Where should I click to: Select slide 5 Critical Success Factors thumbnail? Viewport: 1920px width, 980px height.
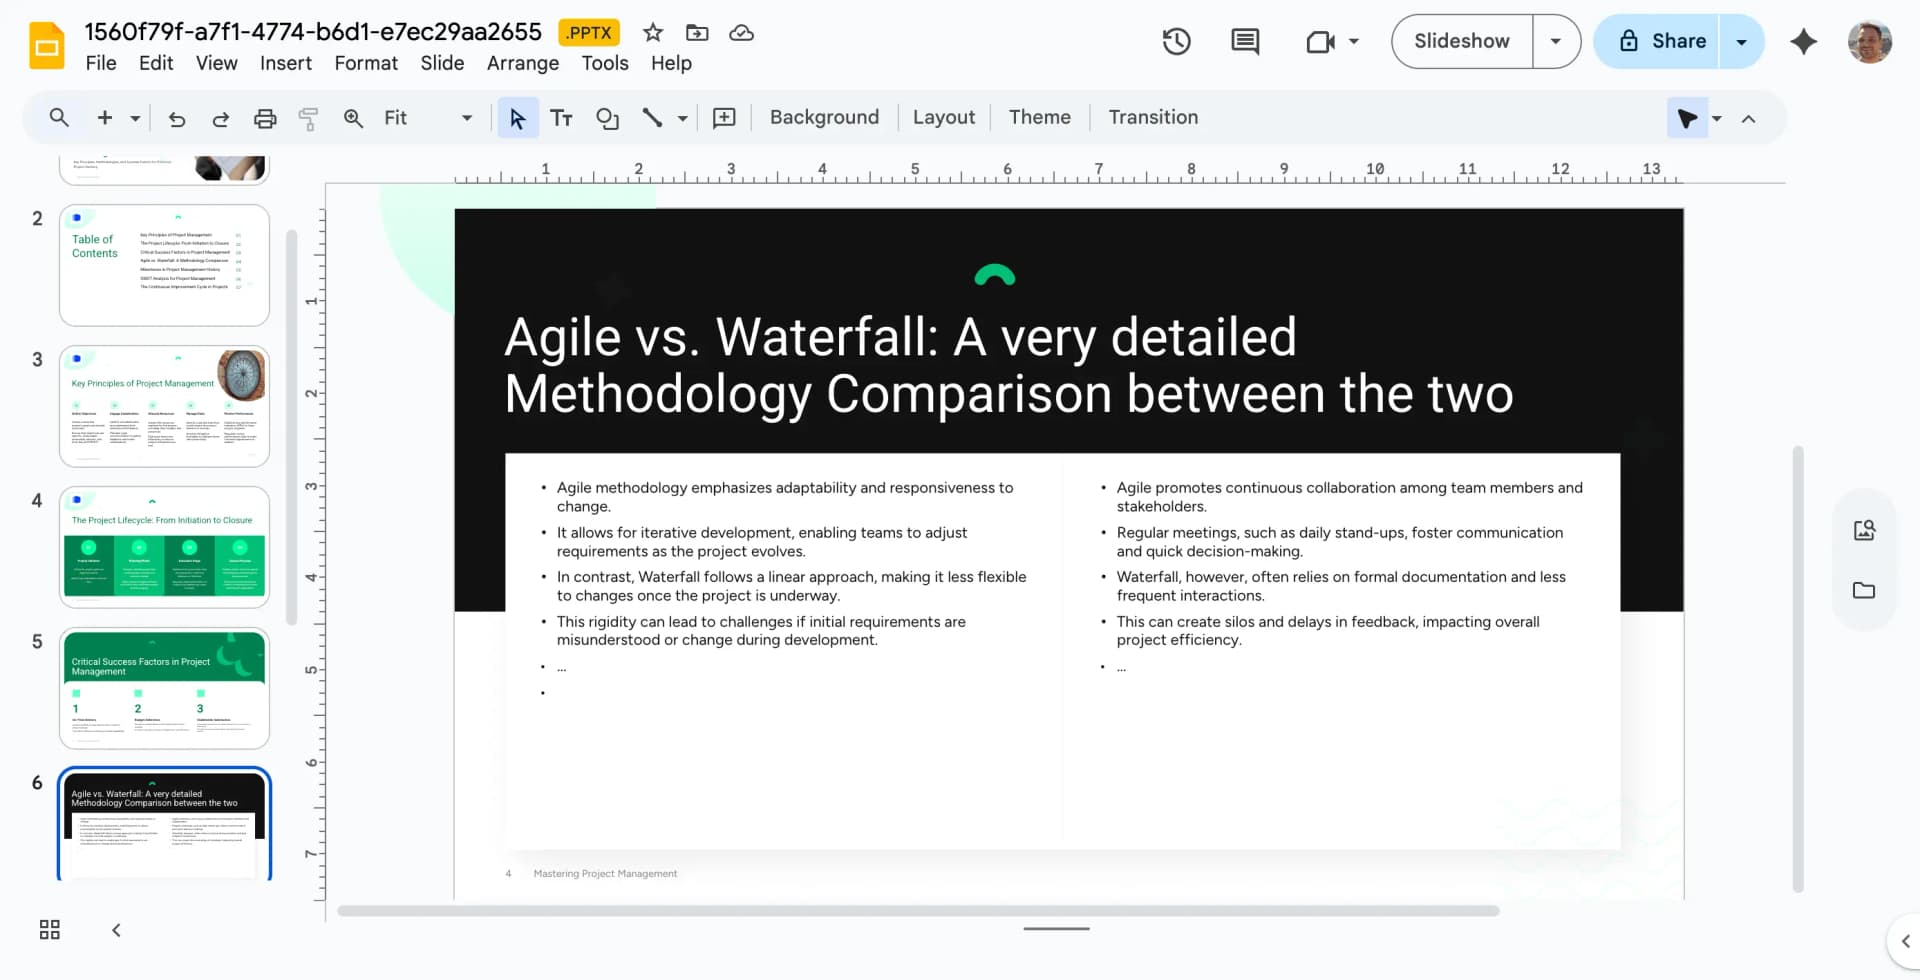tap(164, 688)
